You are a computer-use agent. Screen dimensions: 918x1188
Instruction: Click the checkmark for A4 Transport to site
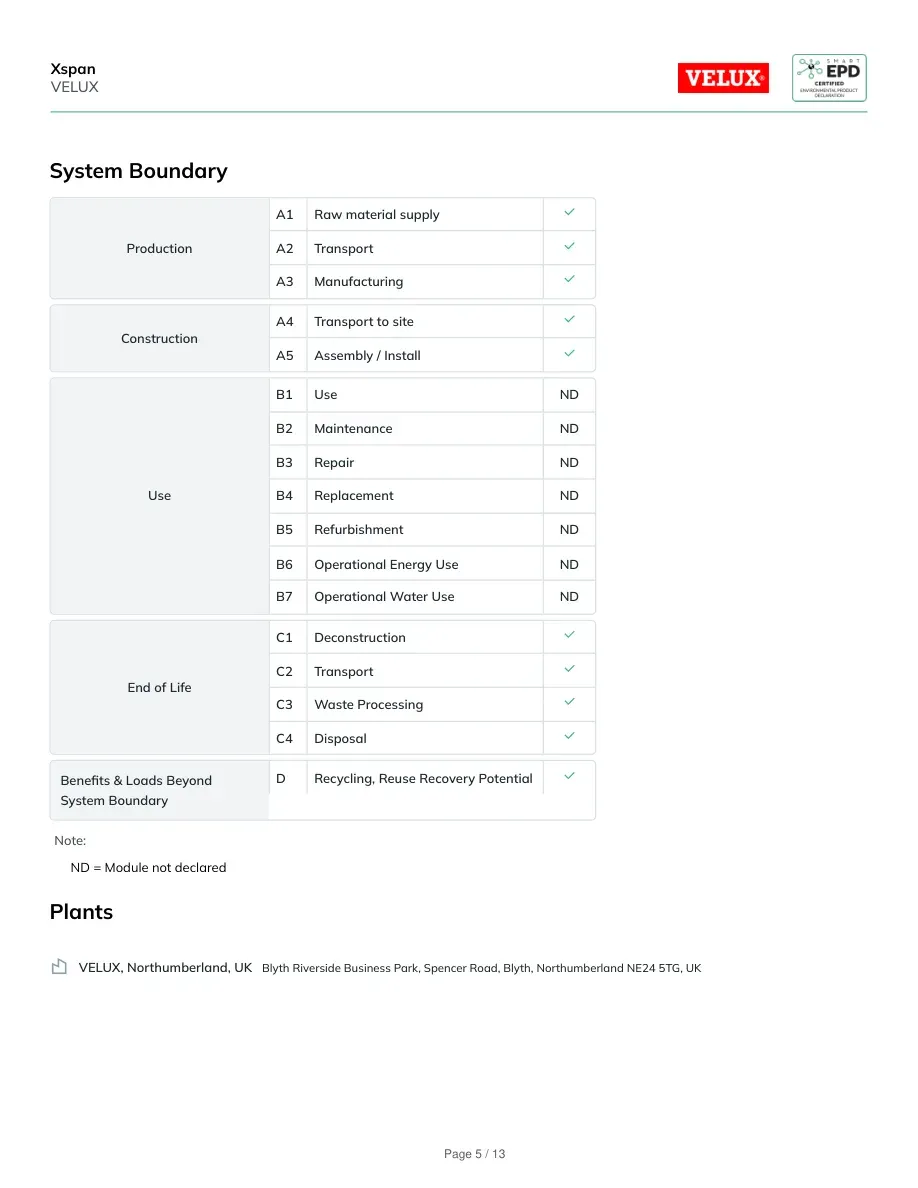[x=570, y=319]
